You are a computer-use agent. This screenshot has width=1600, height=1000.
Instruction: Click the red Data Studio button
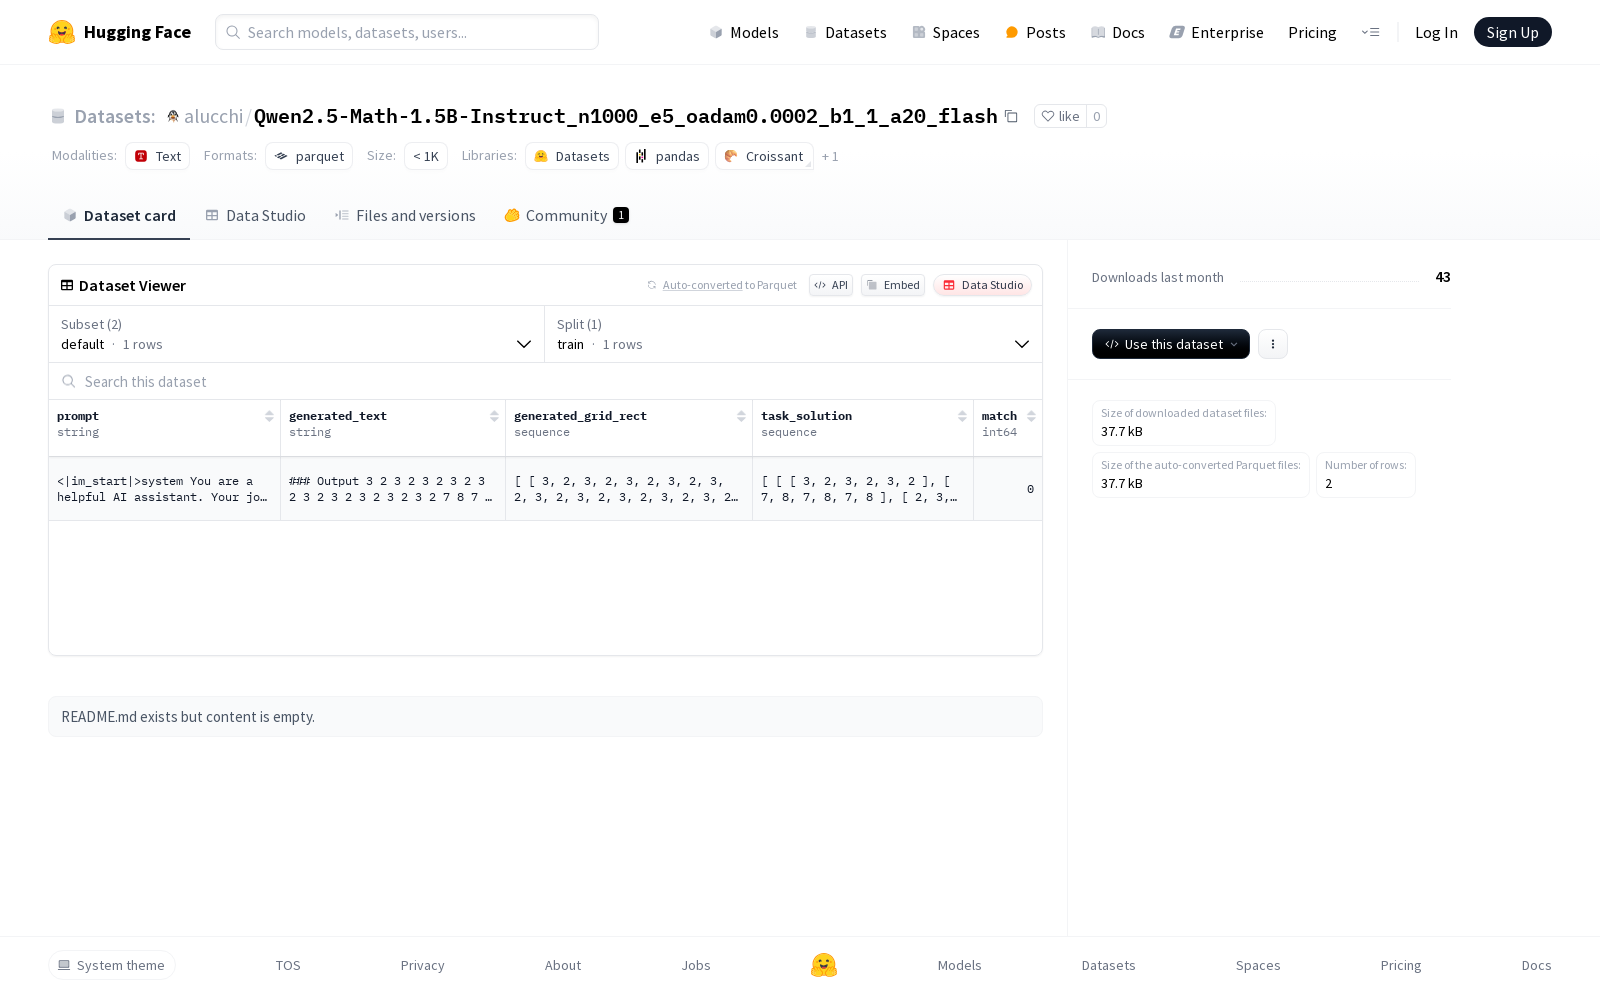tap(983, 285)
